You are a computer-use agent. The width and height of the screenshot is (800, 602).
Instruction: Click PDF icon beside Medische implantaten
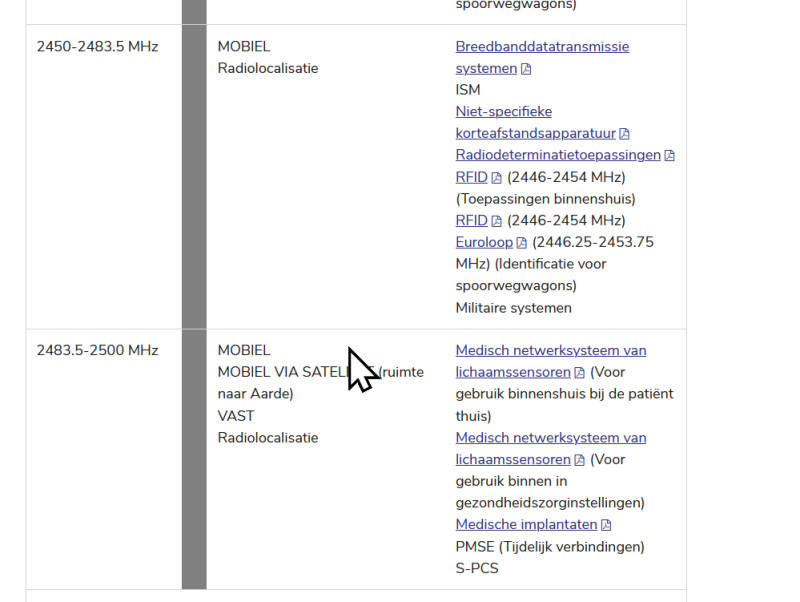click(606, 525)
